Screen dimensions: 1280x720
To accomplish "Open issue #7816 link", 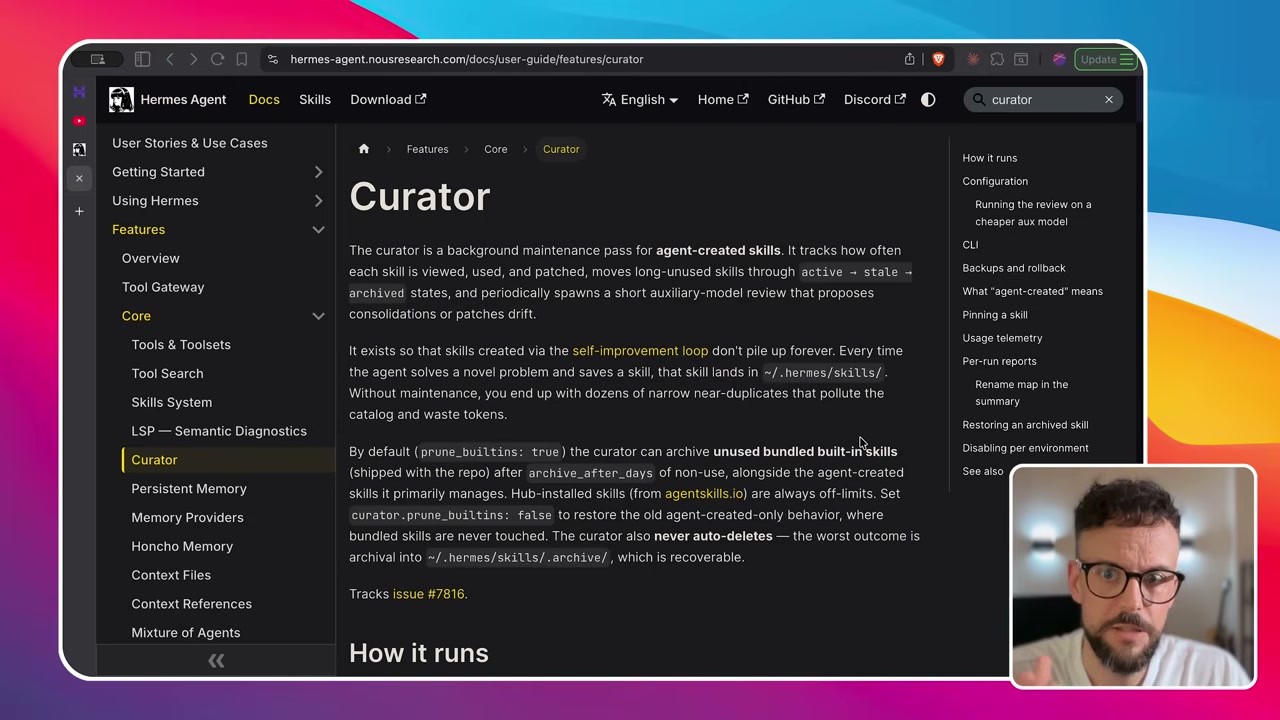I will pos(430,594).
